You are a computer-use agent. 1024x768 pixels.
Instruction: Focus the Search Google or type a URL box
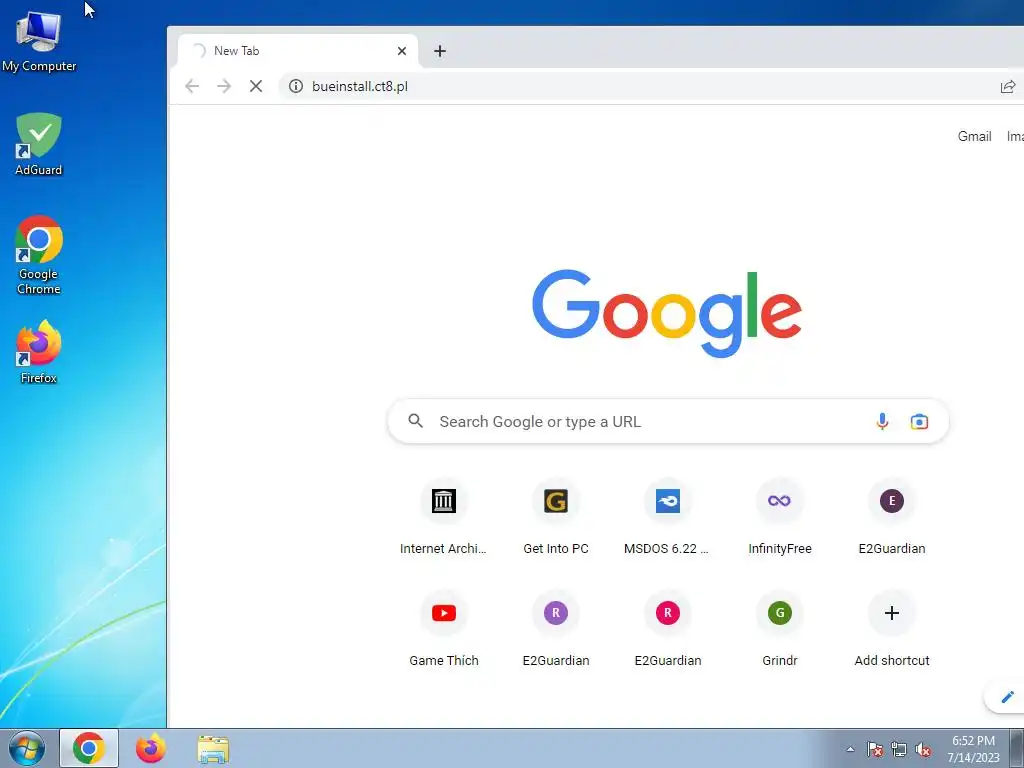(x=668, y=421)
